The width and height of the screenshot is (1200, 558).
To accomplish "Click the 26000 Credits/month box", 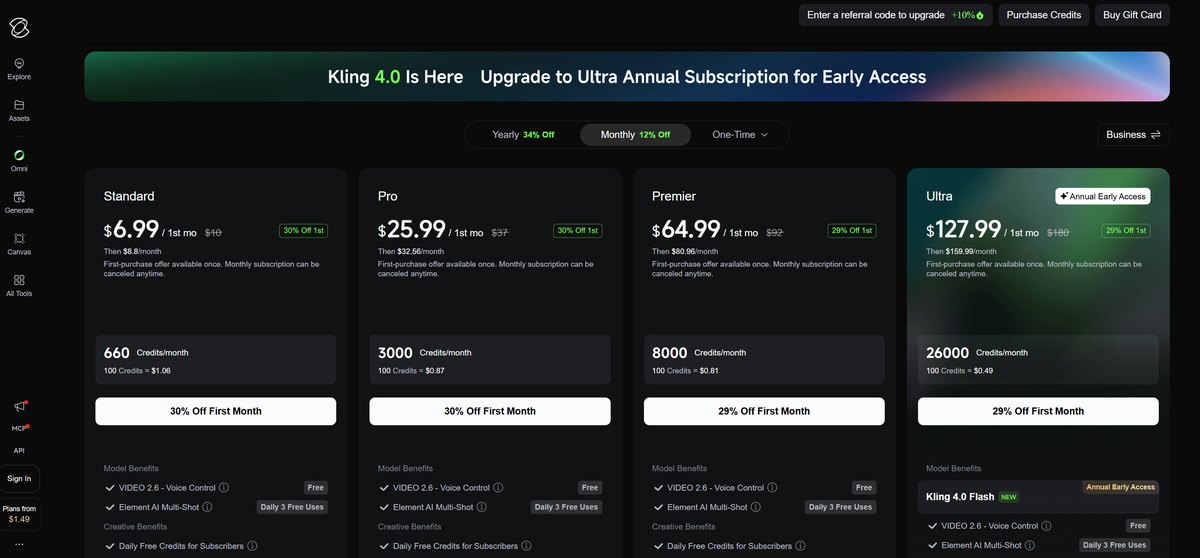I will click(x=1038, y=360).
